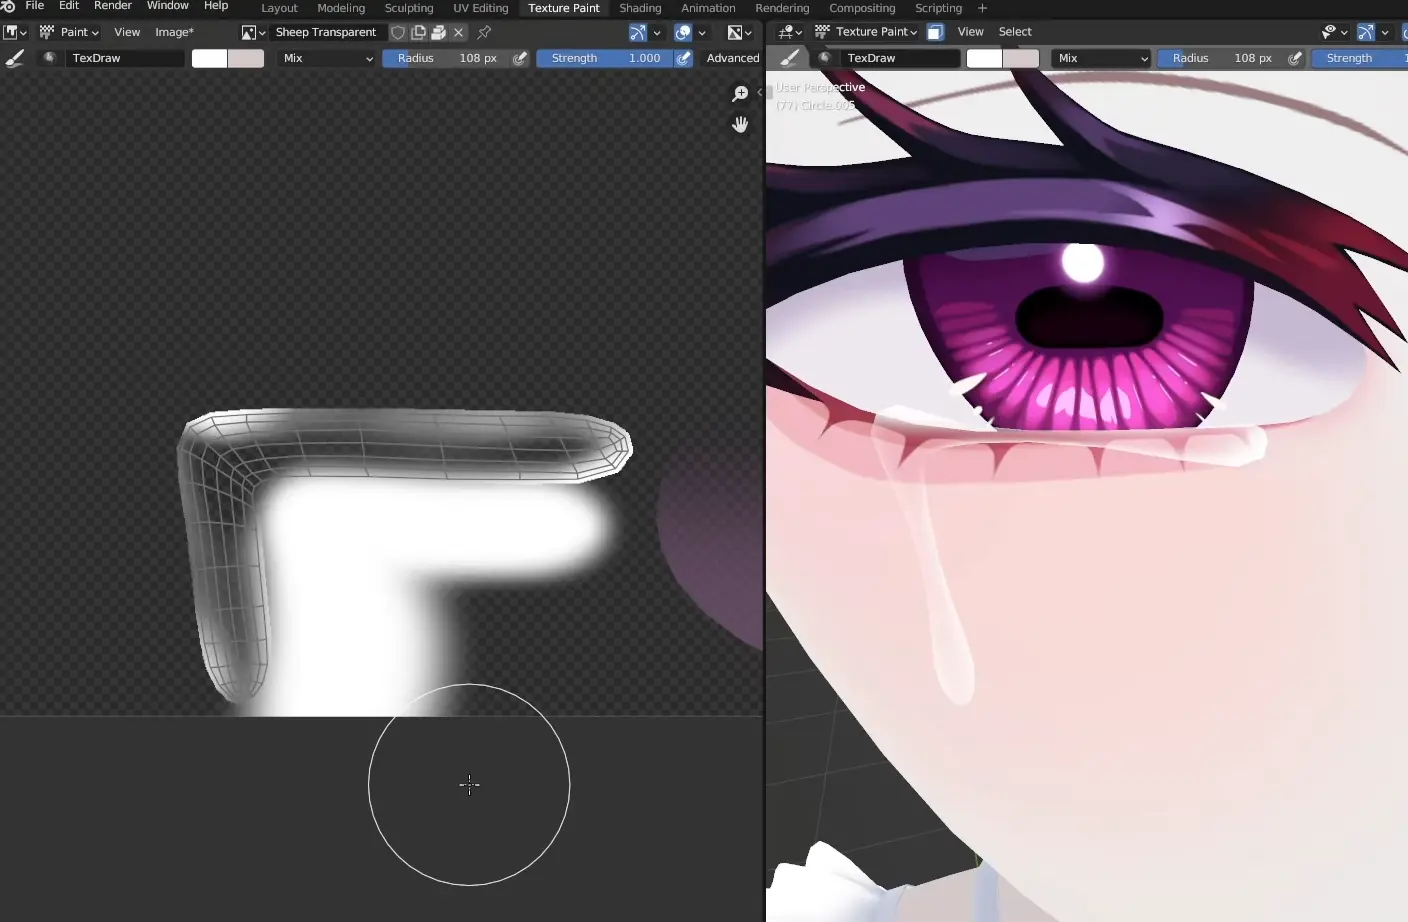Viewport: 1408px width, 922px height.
Task: Unlink the Sheep Transparent image with X
Action: coord(459,32)
